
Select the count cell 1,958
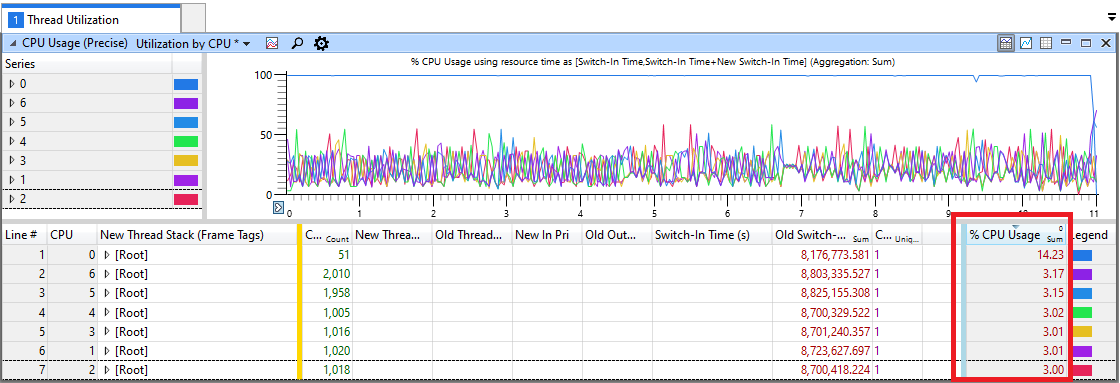coord(326,293)
